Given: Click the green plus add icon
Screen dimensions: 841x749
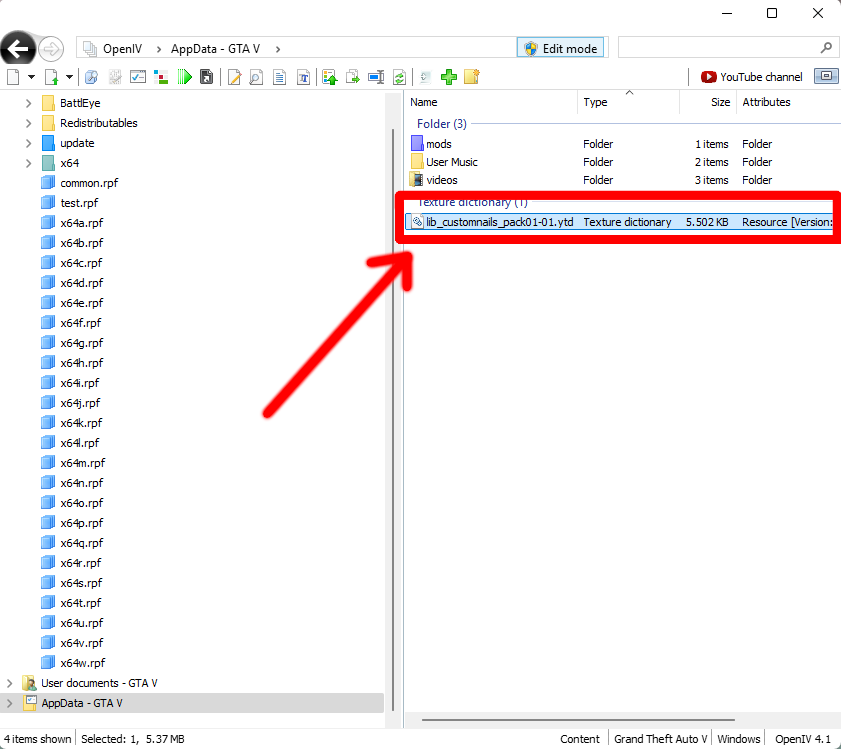Looking at the screenshot, I should pos(449,77).
